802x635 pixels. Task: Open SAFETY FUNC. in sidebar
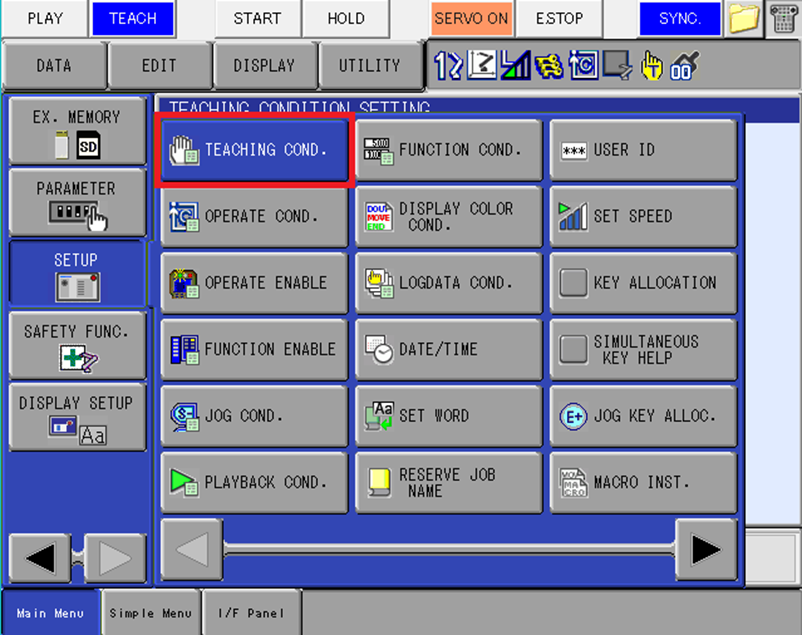(x=76, y=345)
